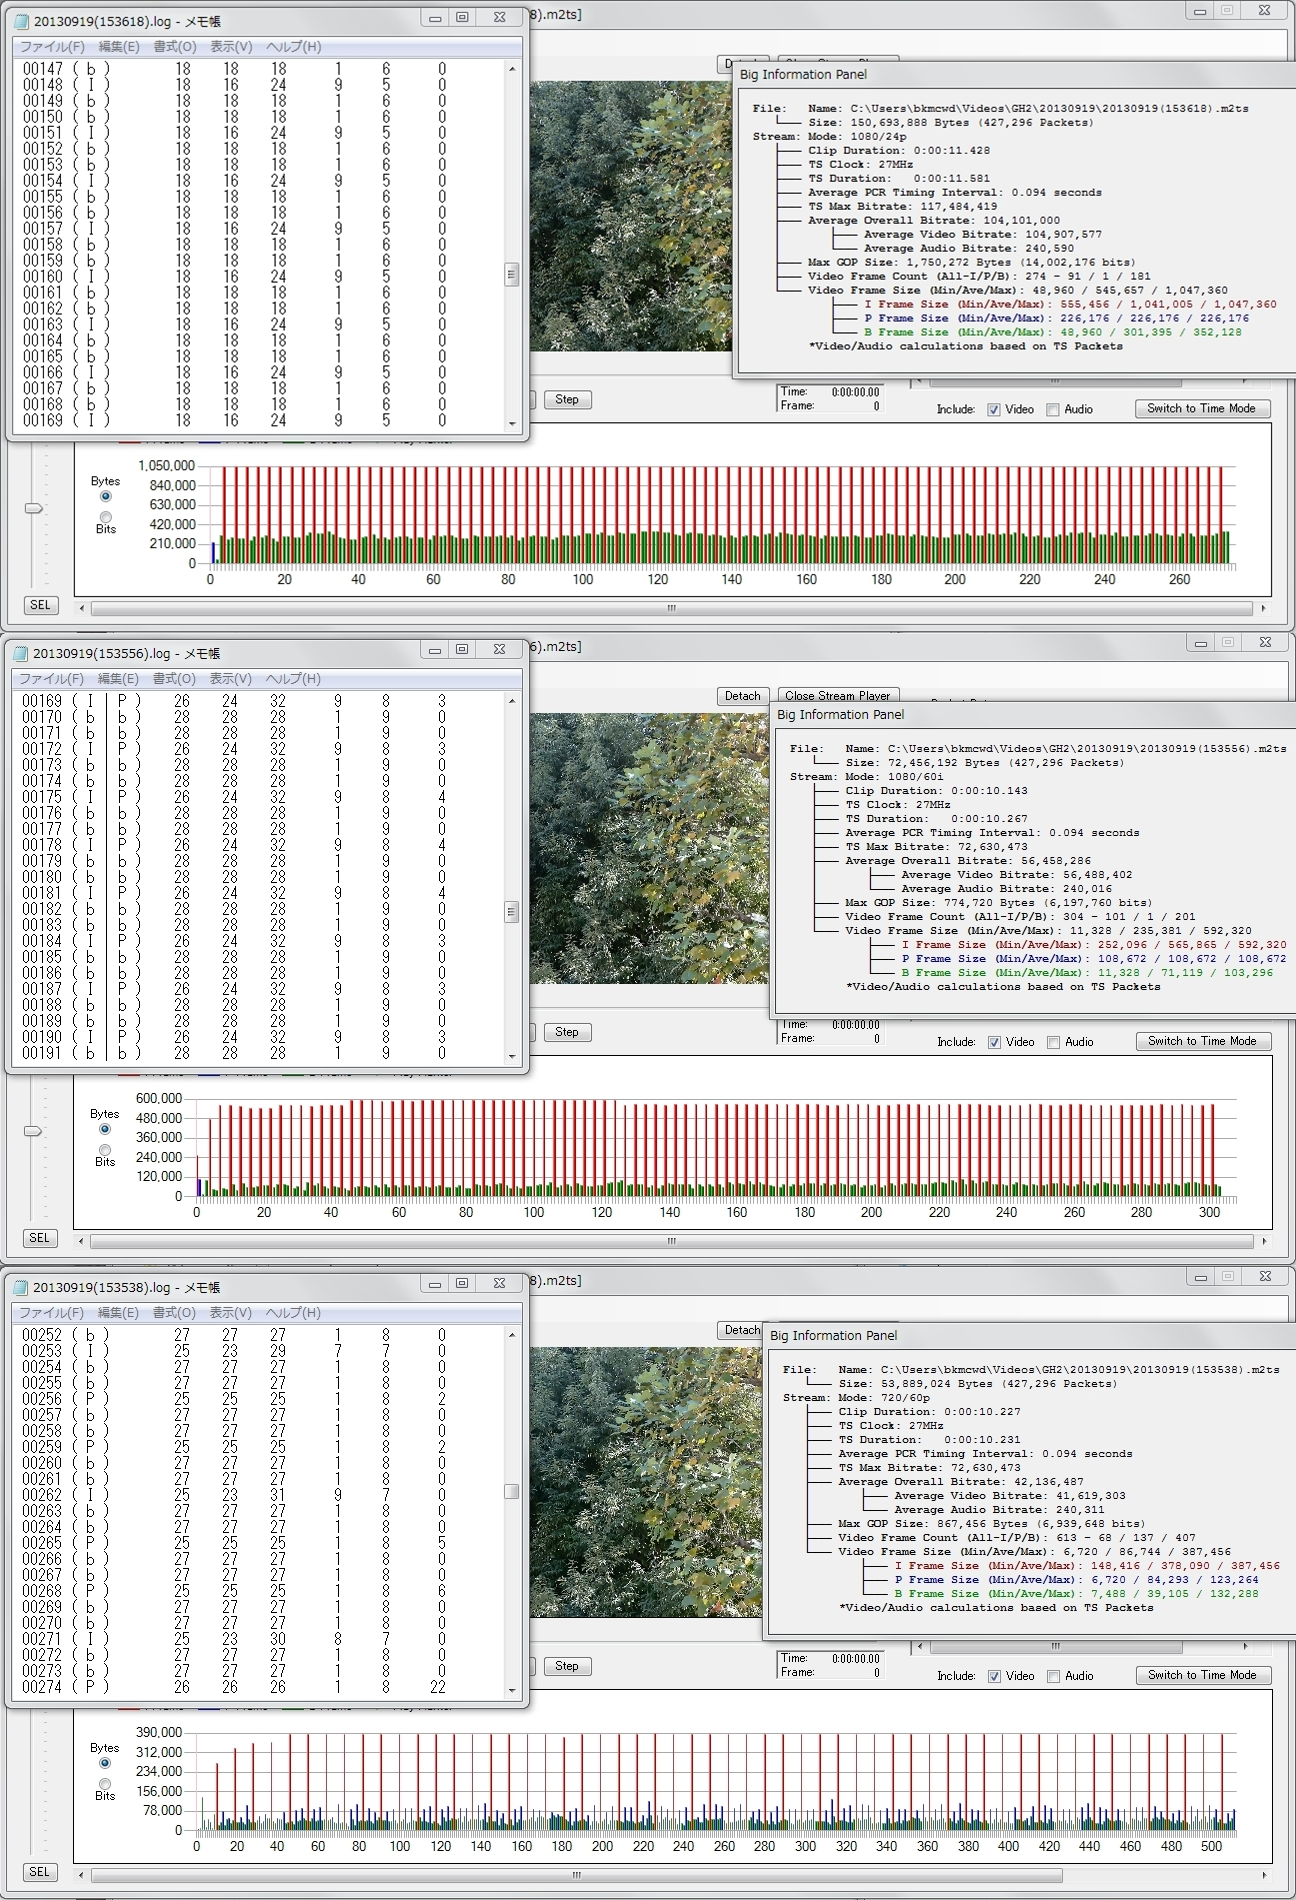Click horizontal scrollbar beneath the 600,000 chart
1296x1900 pixels.
(672, 1241)
